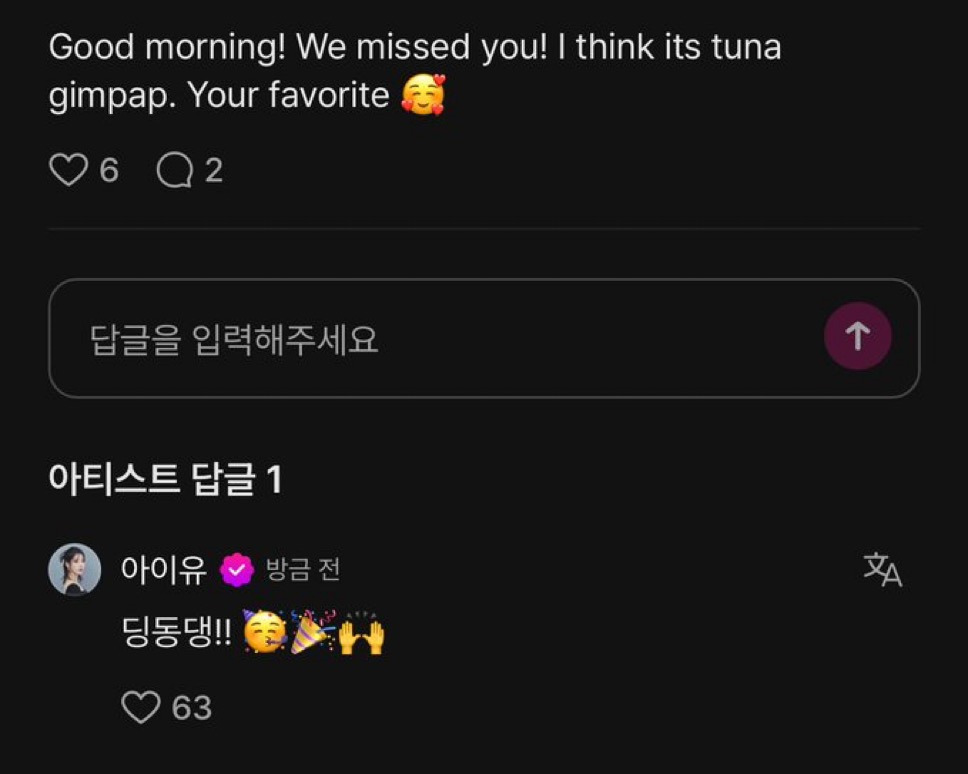Tap the 아이유 artist name

(x=163, y=570)
